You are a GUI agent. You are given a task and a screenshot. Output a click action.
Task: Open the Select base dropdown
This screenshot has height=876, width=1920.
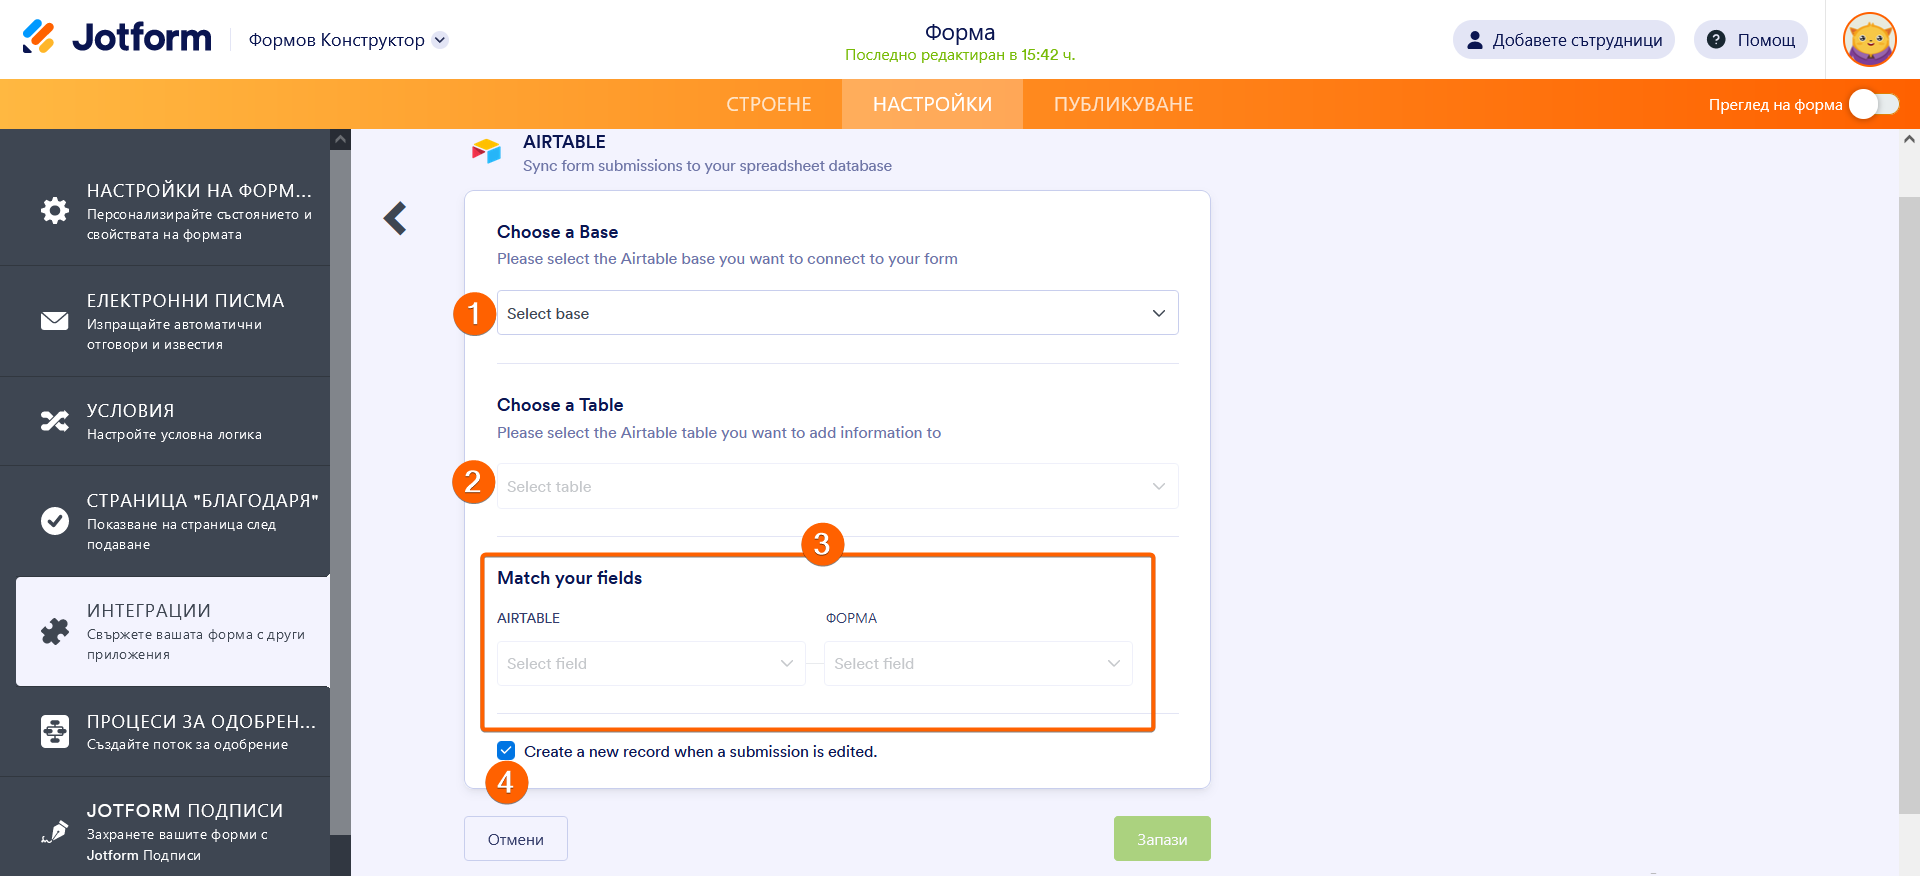pyautogui.click(x=837, y=313)
